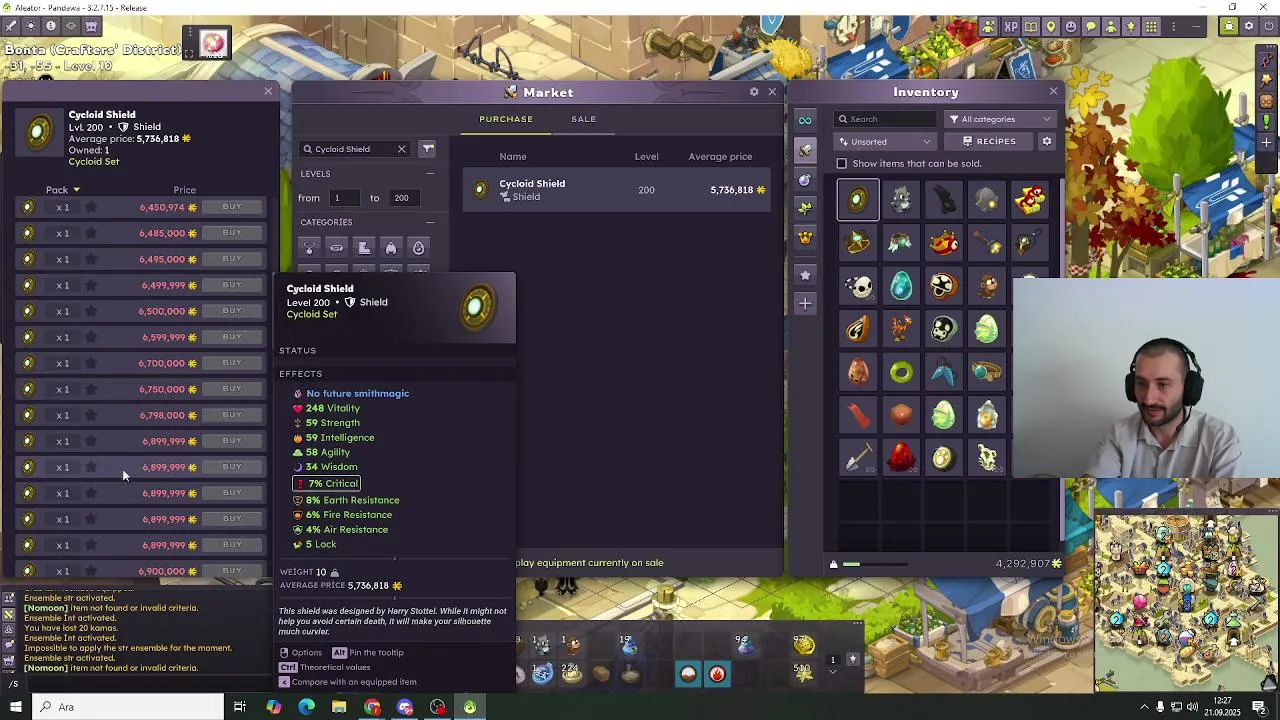Click the level 'from' input field
The image size is (1280, 720).
(x=346, y=198)
